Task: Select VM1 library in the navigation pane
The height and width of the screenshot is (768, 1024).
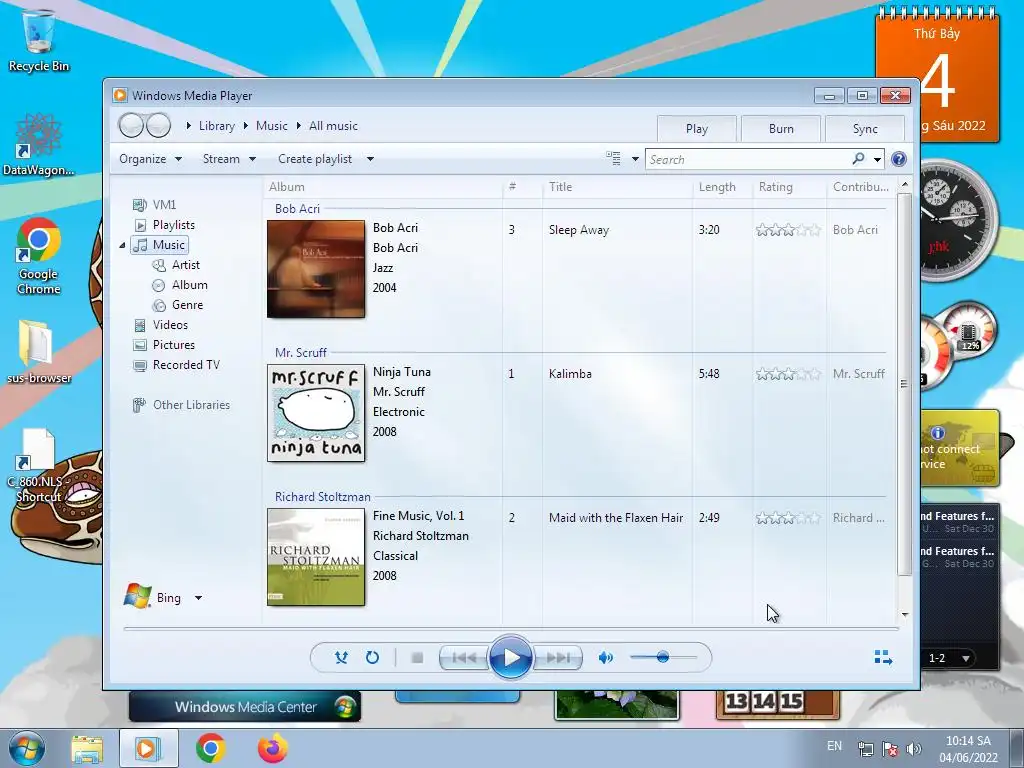Action: point(155,204)
